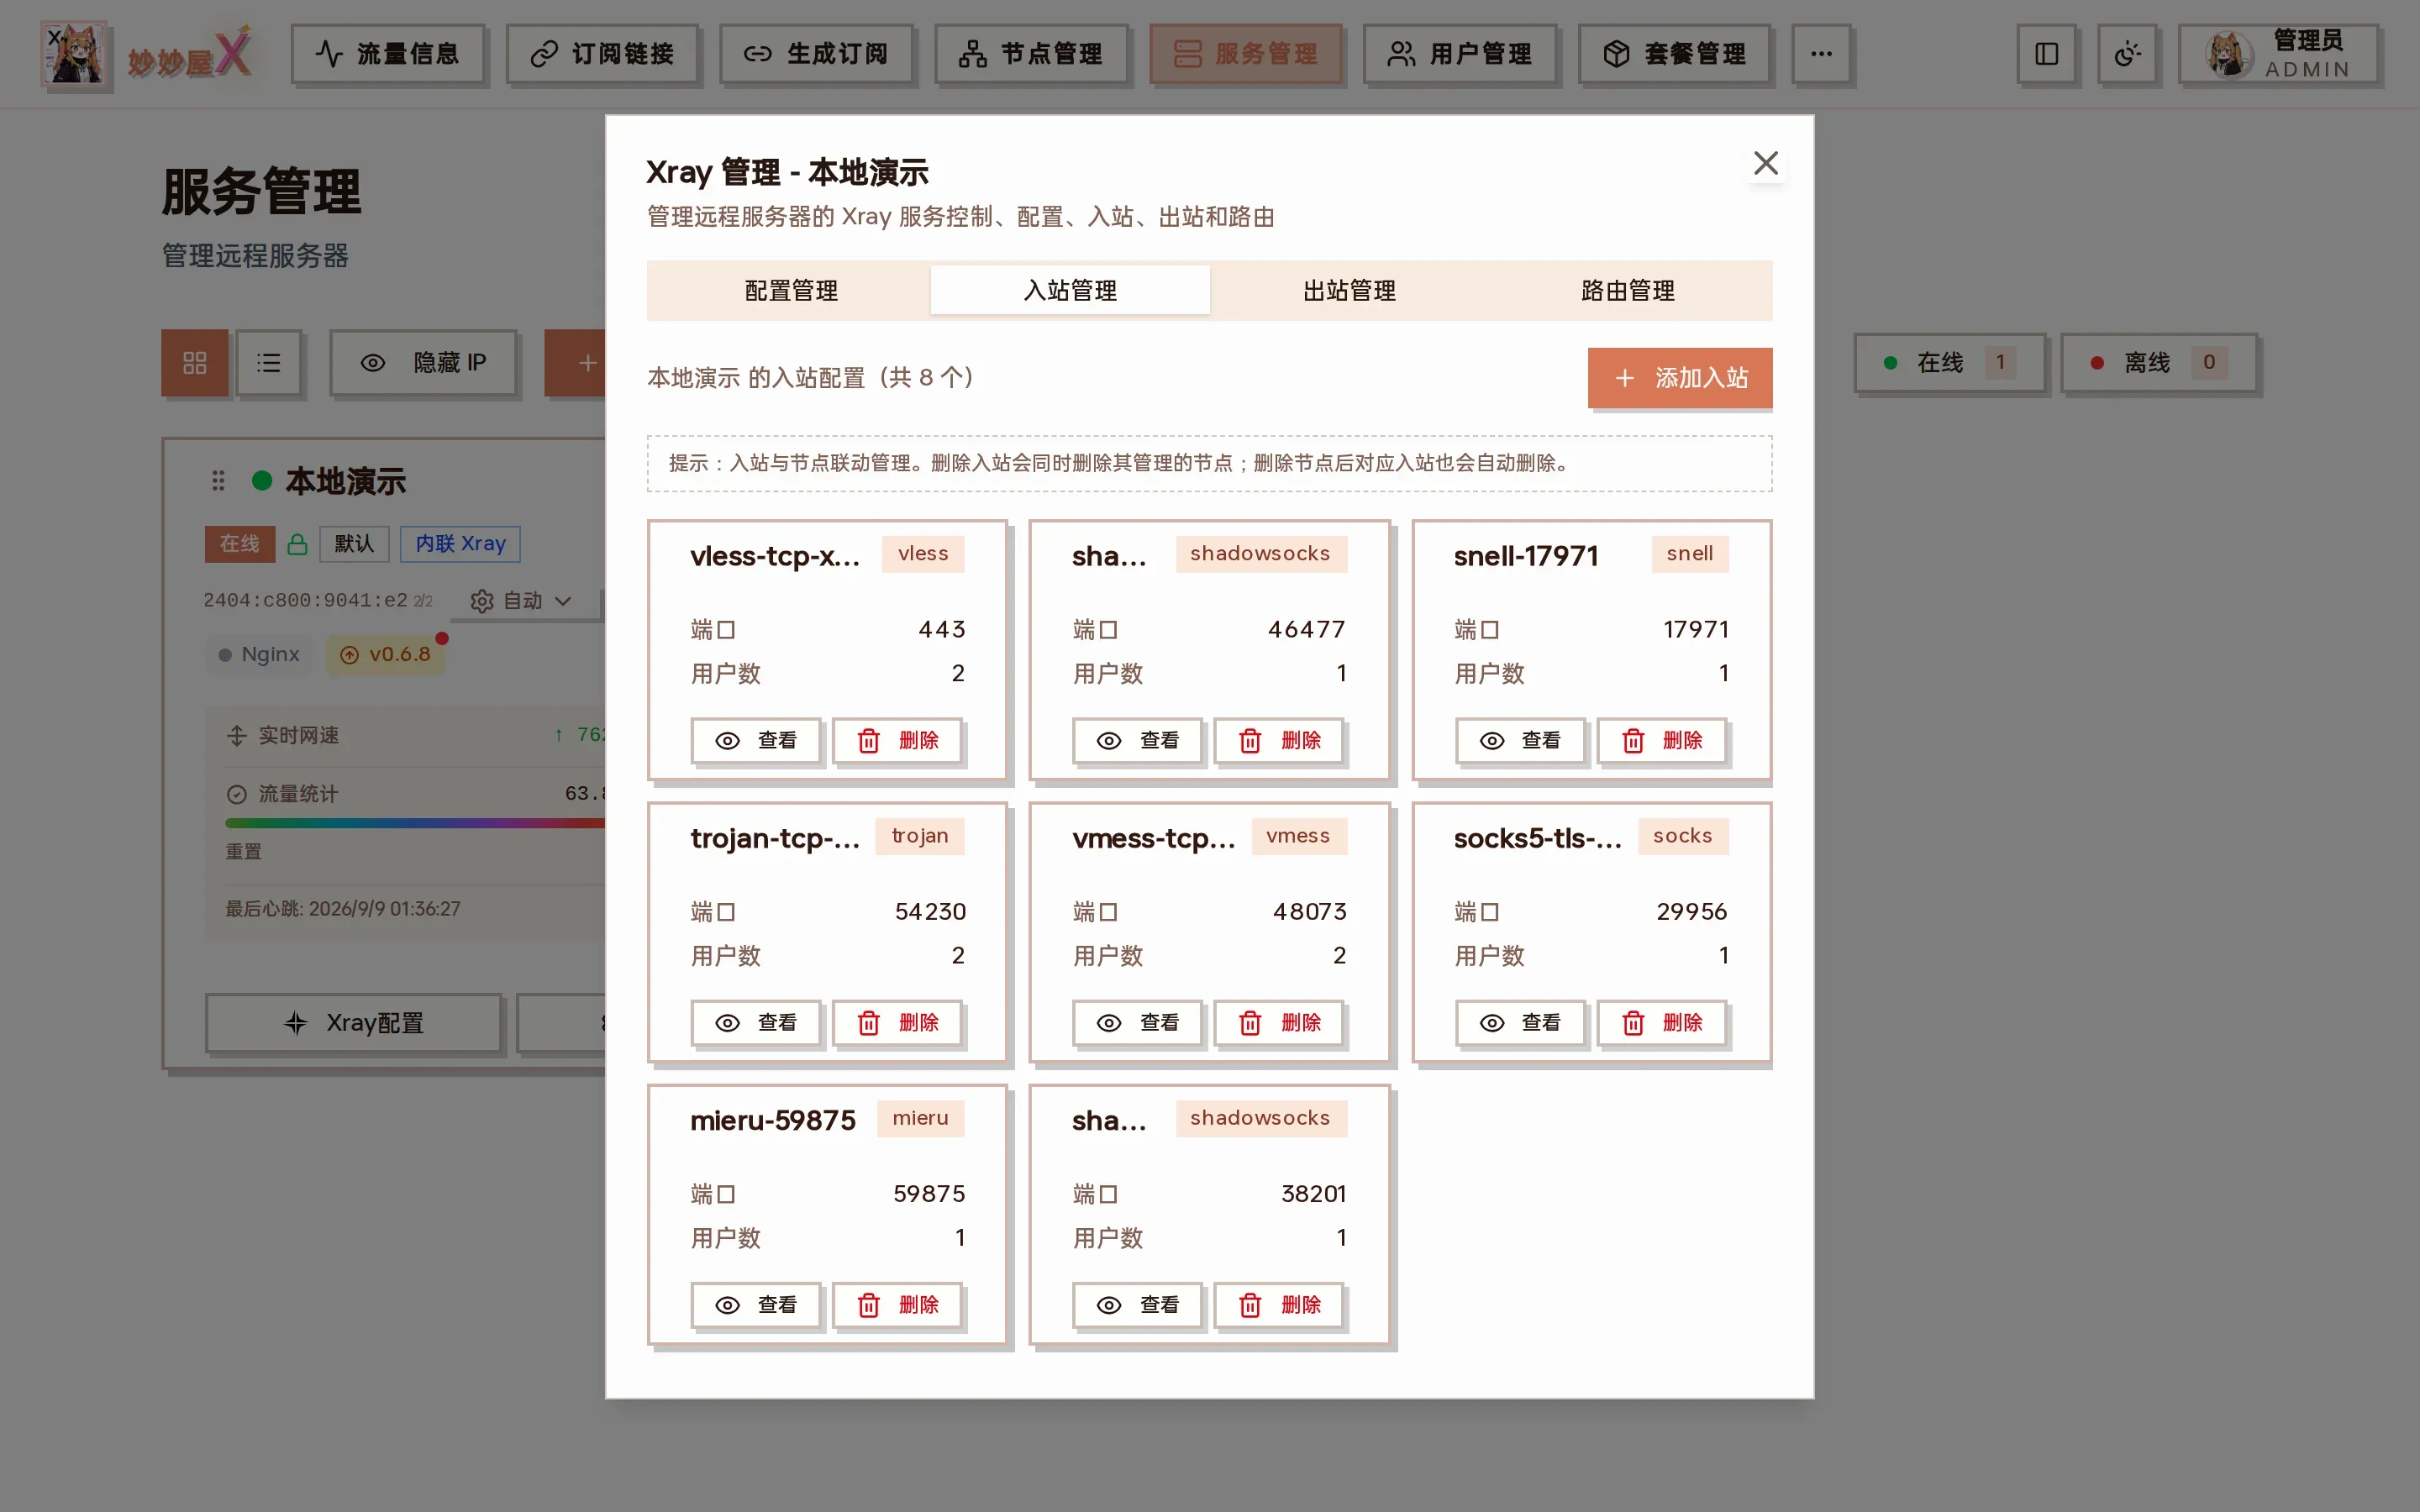
Task: Click the 妙妙屋X logo avatar
Action: (74, 54)
